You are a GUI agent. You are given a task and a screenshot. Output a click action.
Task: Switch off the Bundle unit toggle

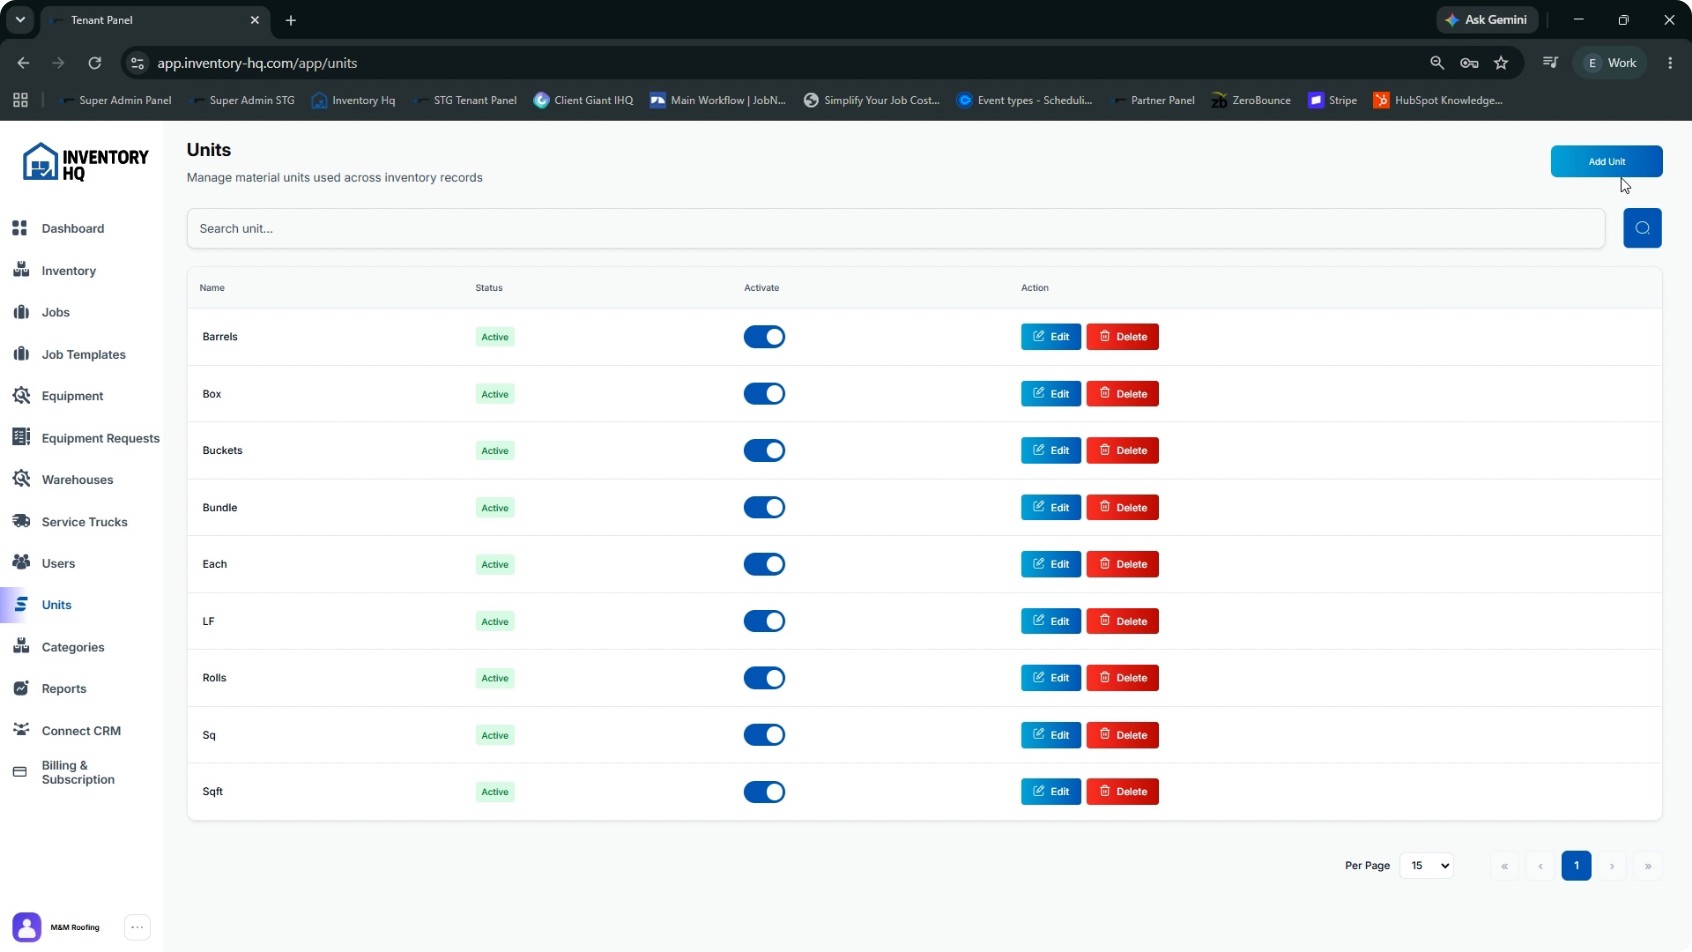tap(764, 507)
